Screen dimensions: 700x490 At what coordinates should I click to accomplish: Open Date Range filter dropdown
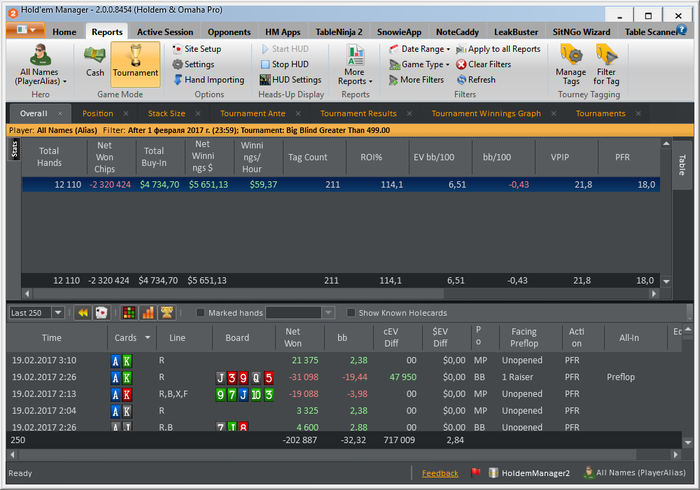coord(419,49)
